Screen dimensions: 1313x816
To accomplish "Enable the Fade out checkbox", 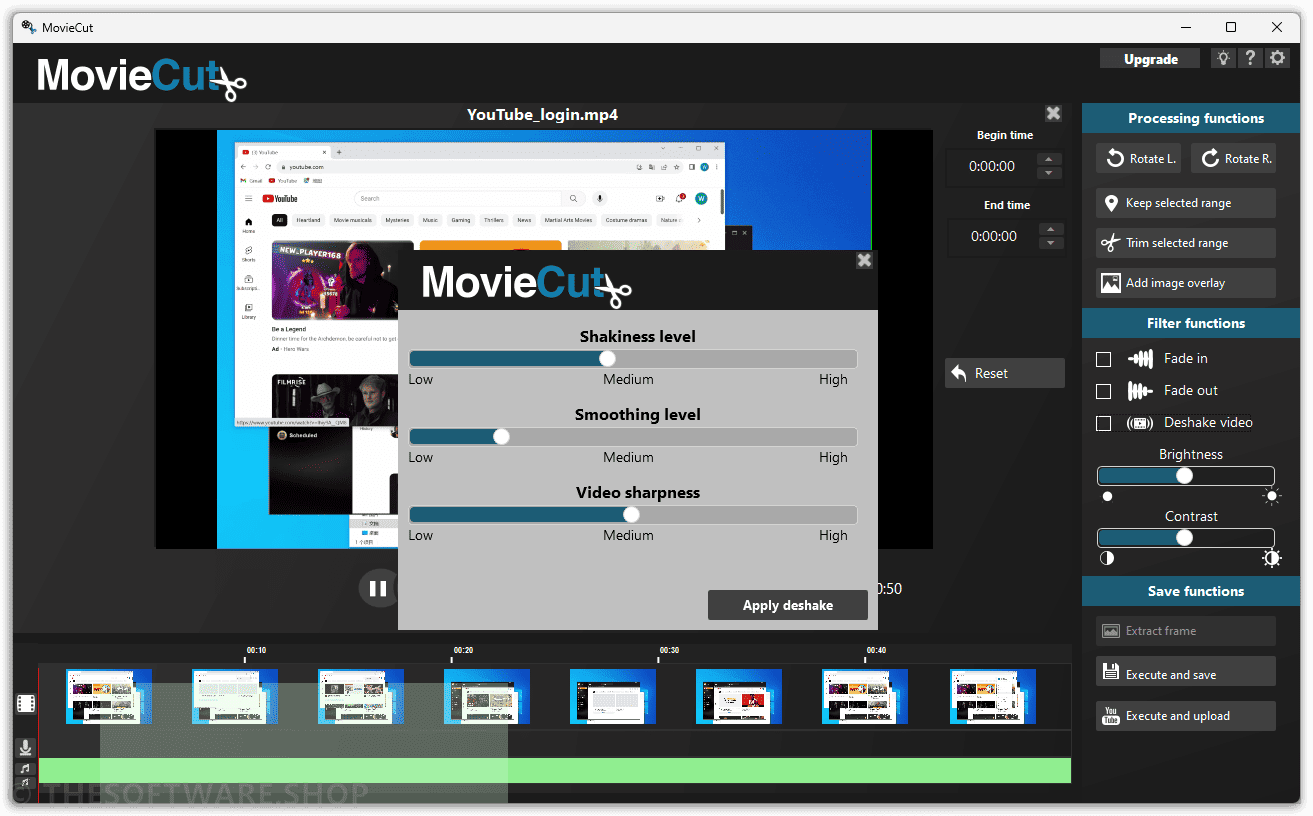I will pyautogui.click(x=1104, y=391).
